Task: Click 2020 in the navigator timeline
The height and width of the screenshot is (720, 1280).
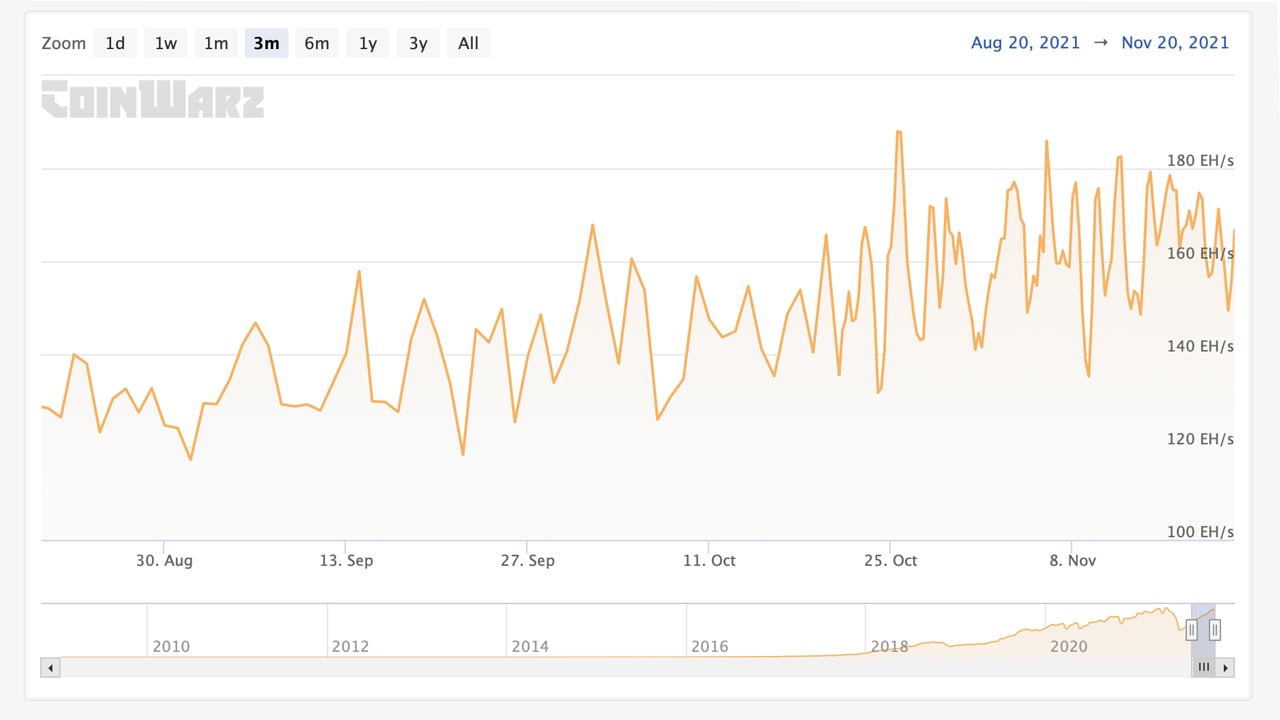Action: [x=1069, y=647]
